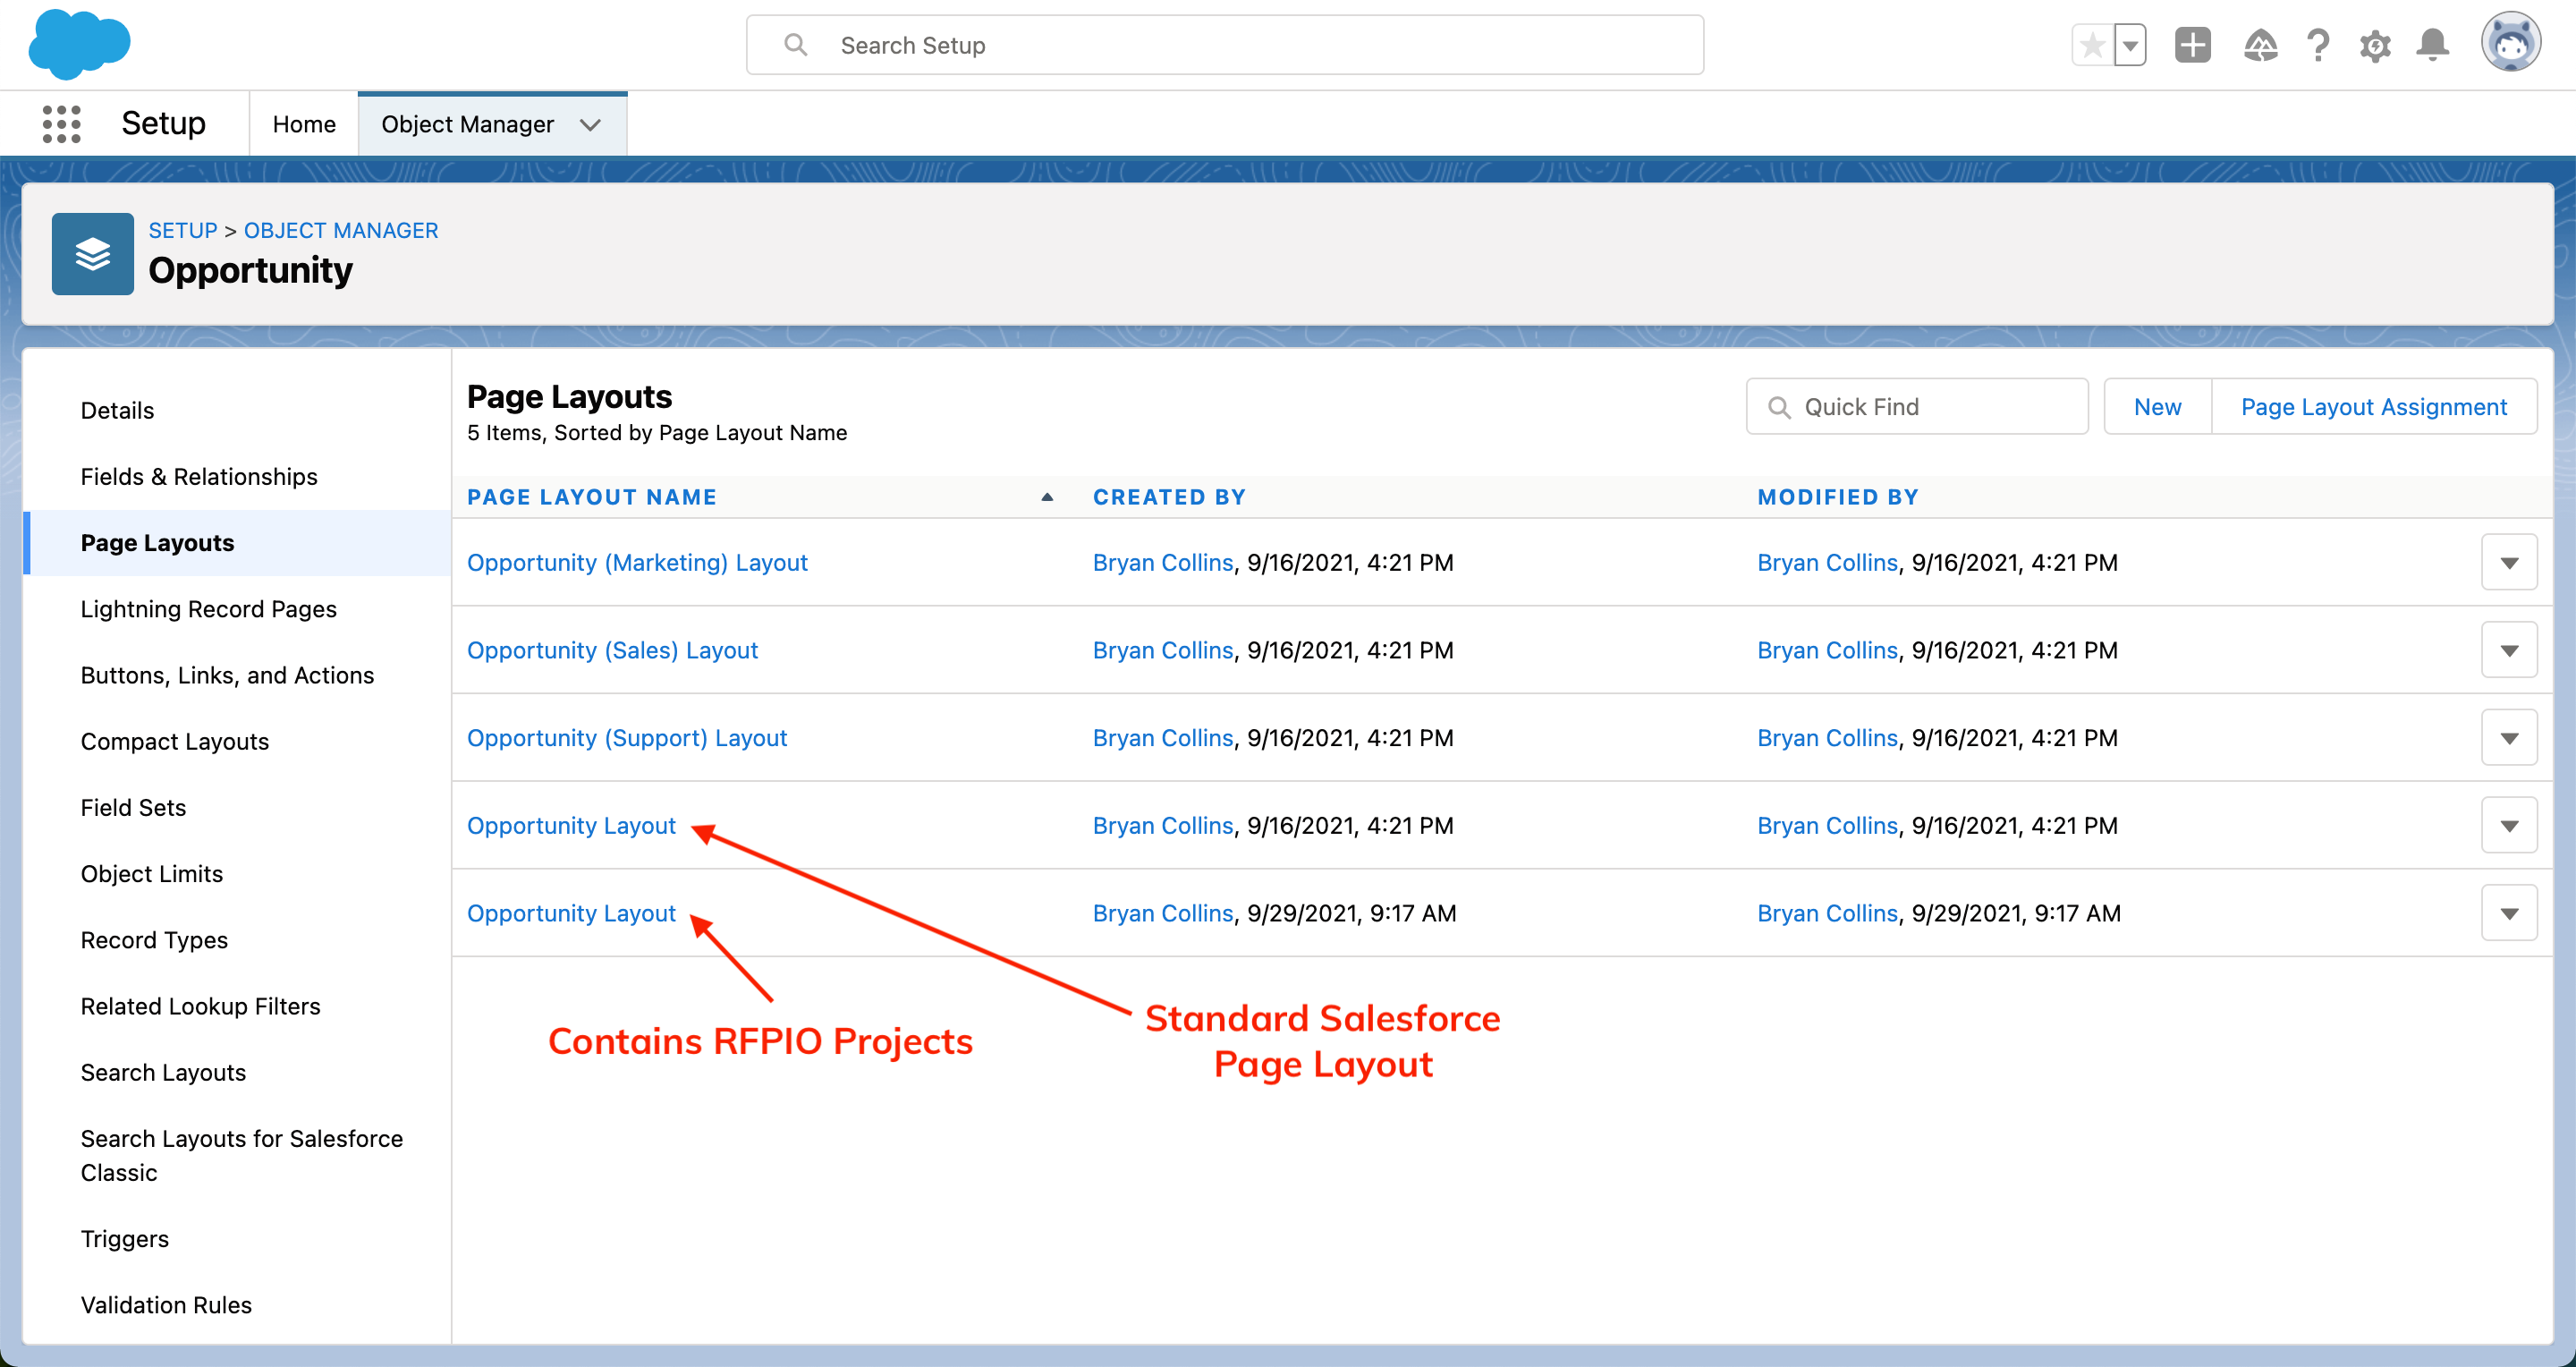Open row menu for Opportunity (Support) Layout

(x=2508, y=738)
